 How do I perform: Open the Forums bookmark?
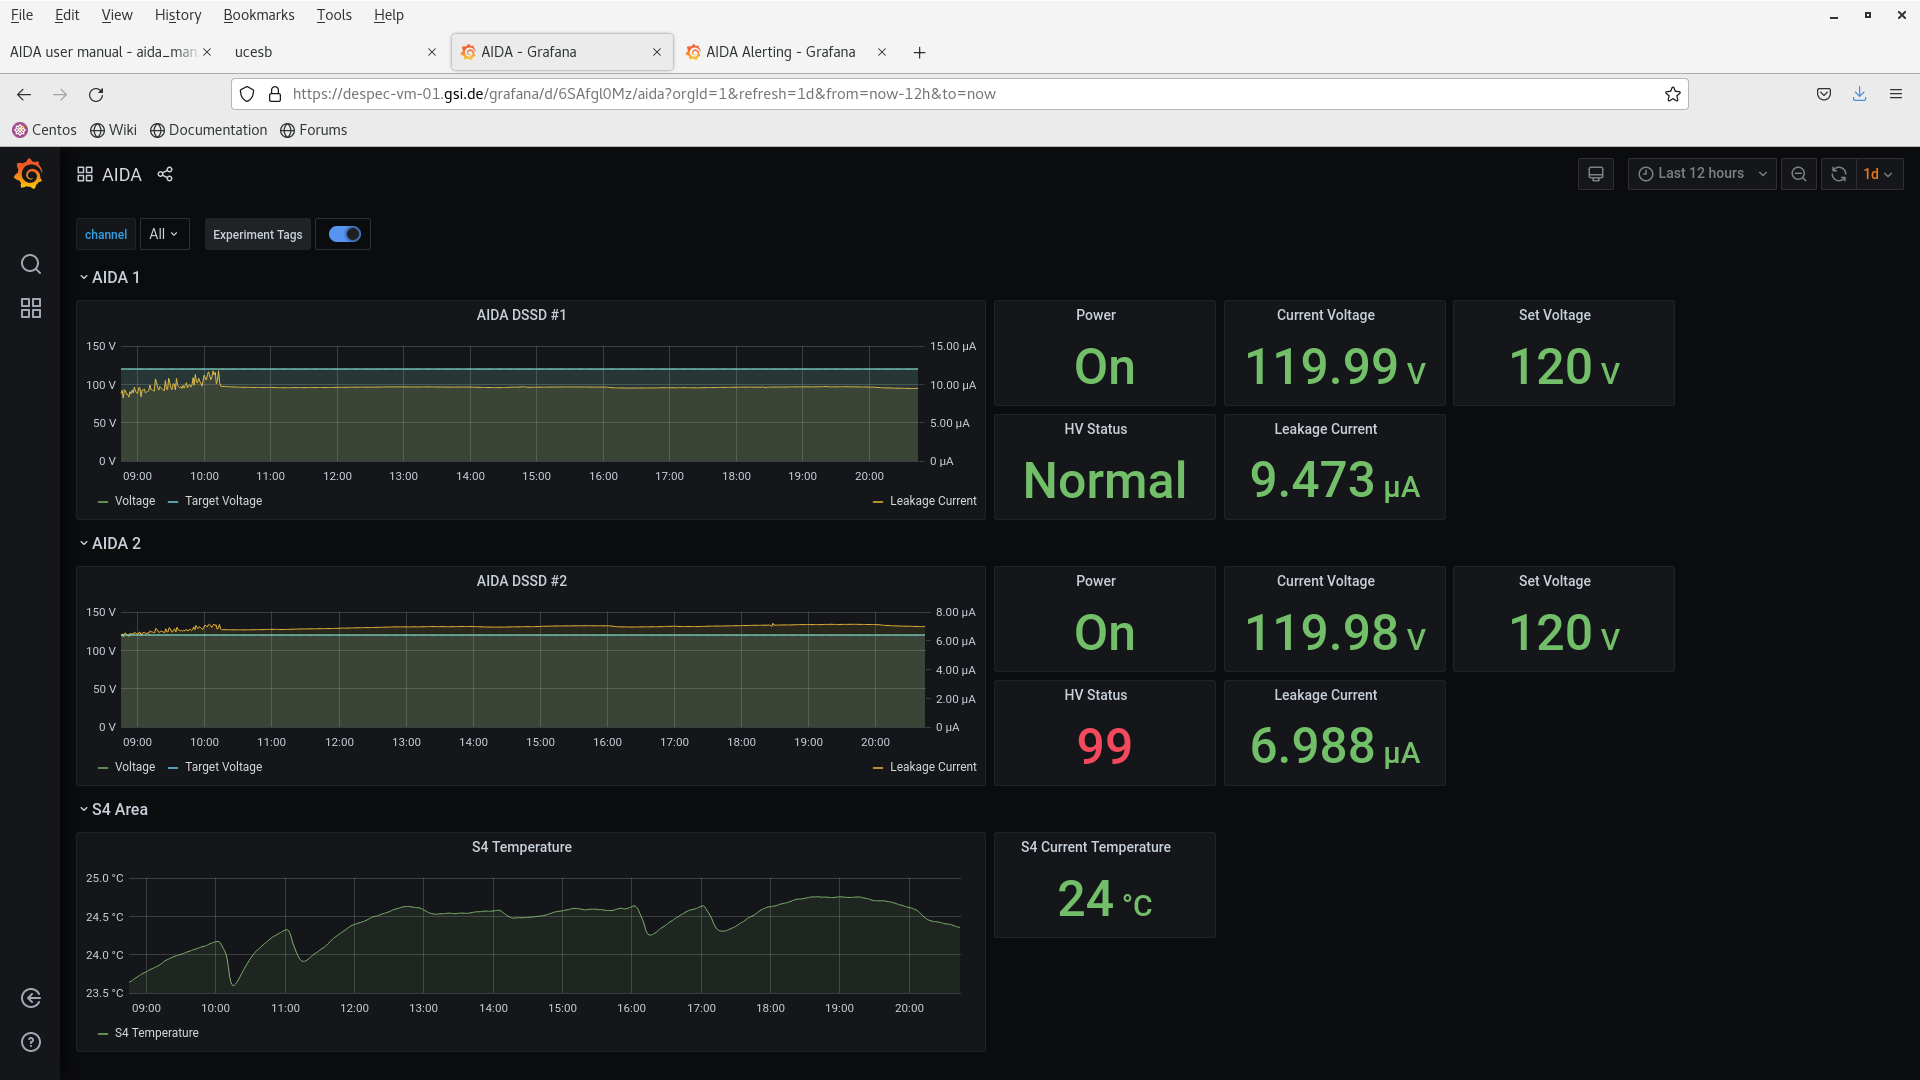(x=313, y=130)
